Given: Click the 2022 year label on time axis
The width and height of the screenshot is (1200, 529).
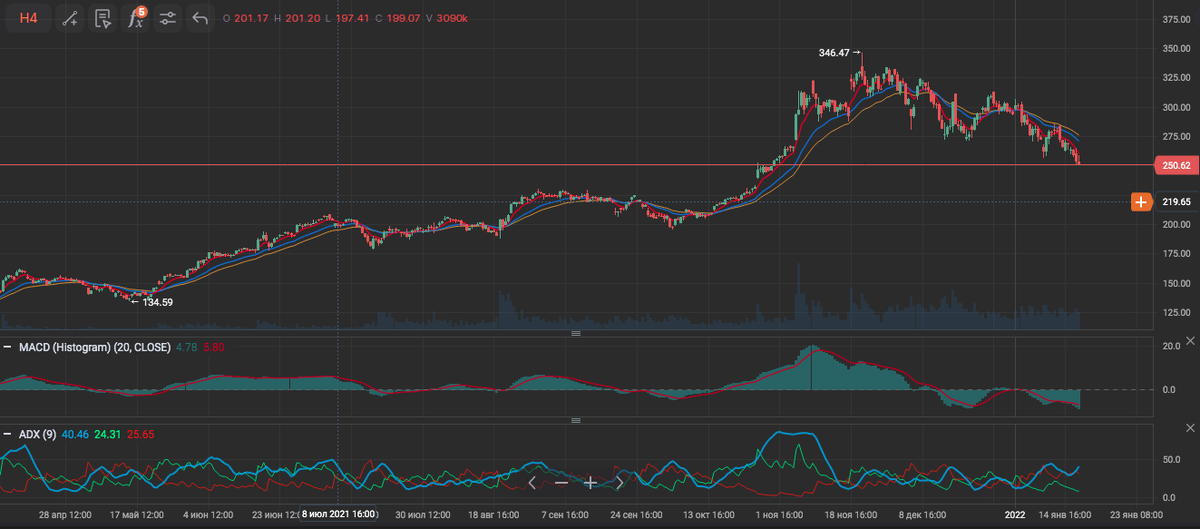Looking at the screenshot, I should click(x=1015, y=514).
